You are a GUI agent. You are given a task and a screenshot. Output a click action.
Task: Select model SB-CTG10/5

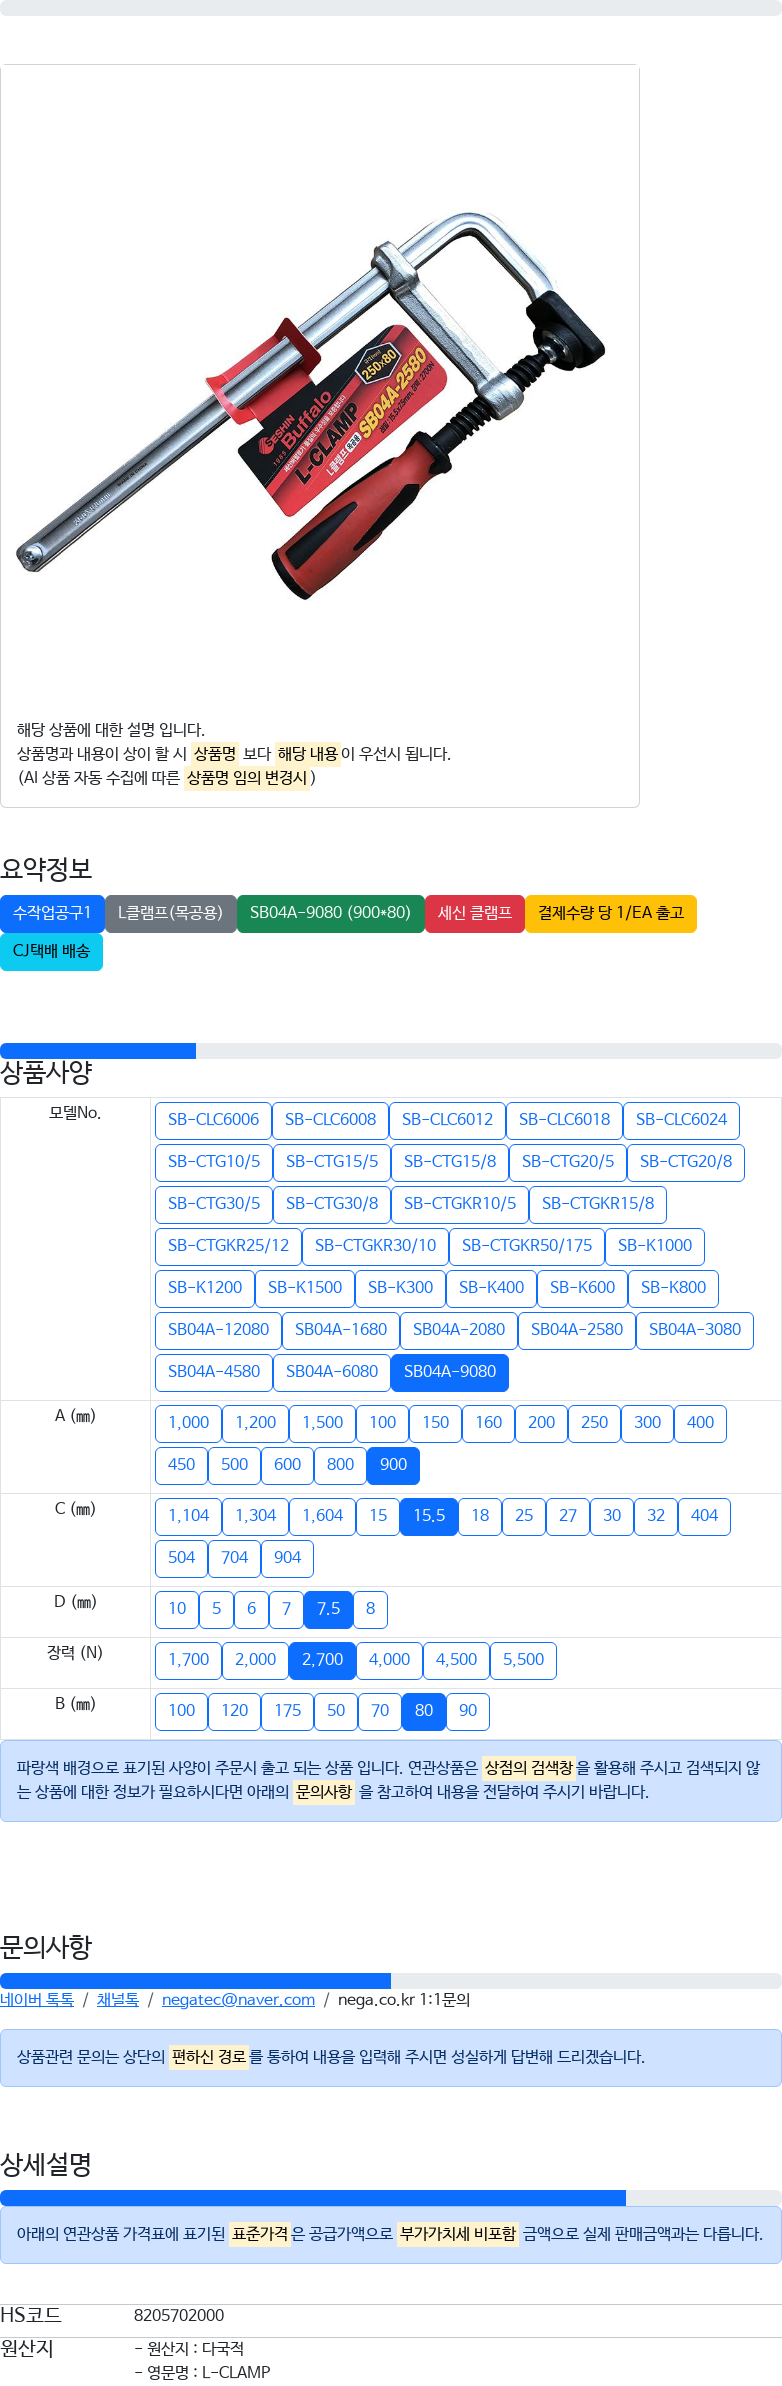pos(214,1162)
